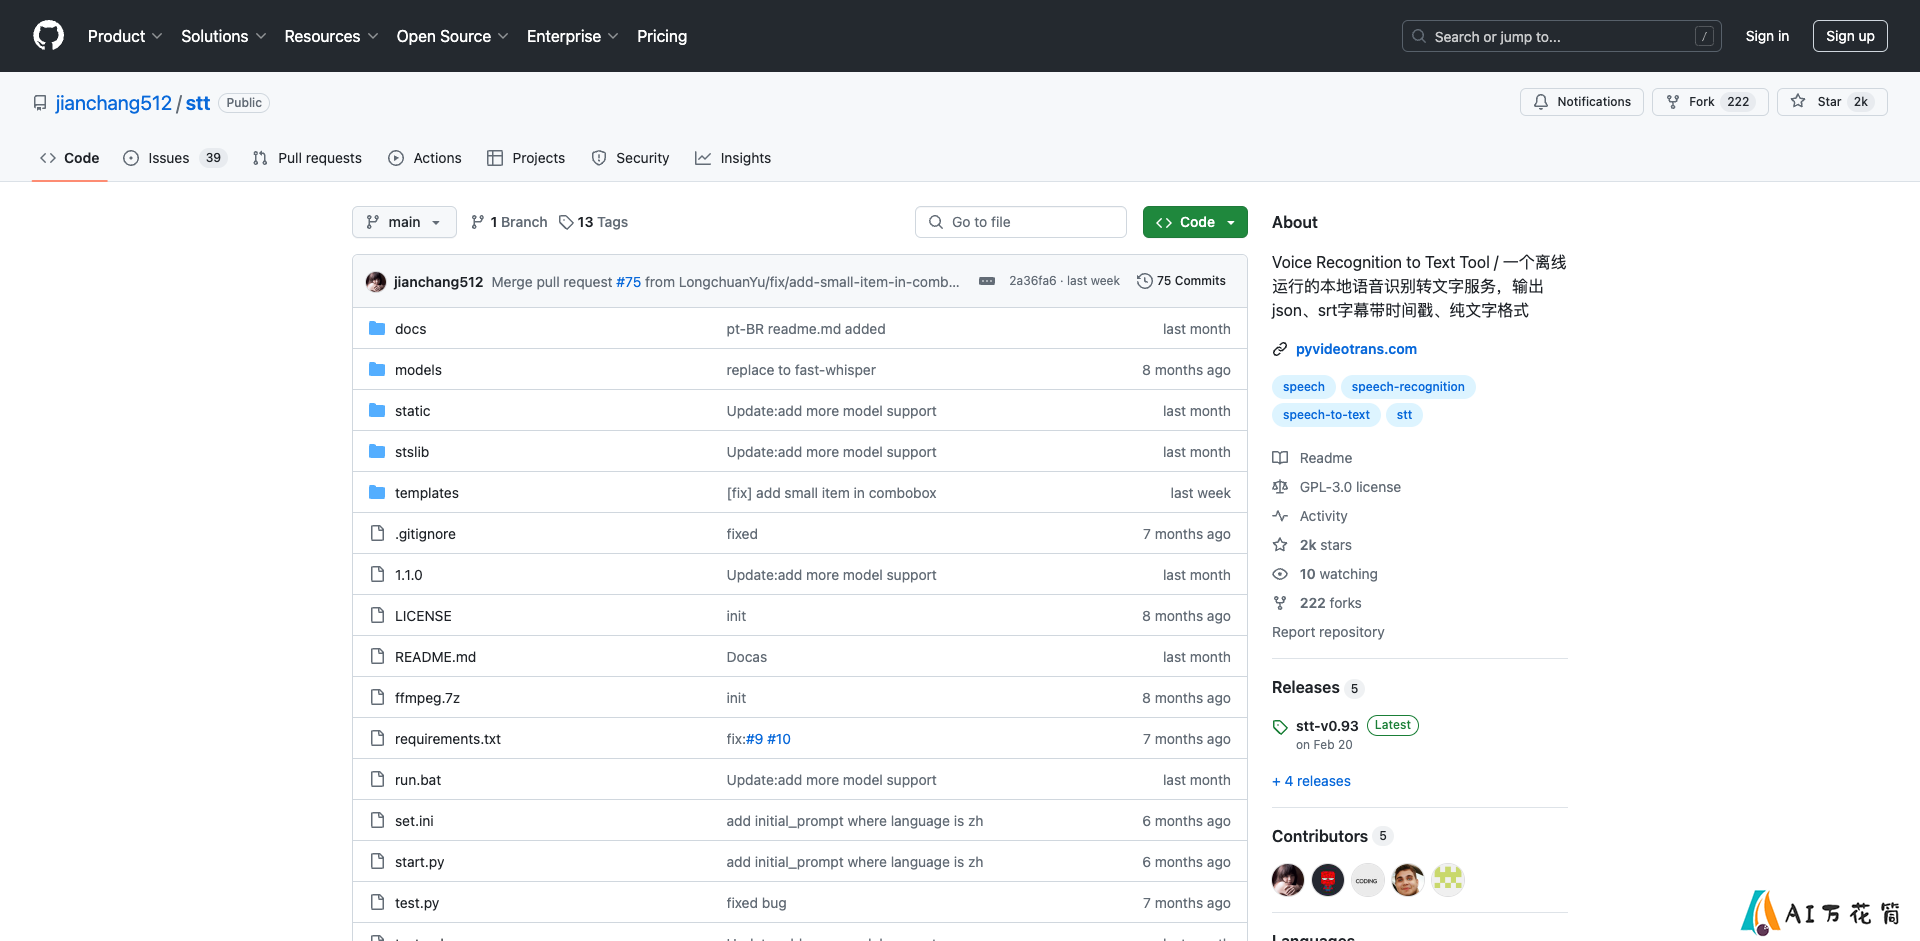Expand the Open Source menu
This screenshot has width=1920, height=941.
pyautogui.click(x=452, y=36)
